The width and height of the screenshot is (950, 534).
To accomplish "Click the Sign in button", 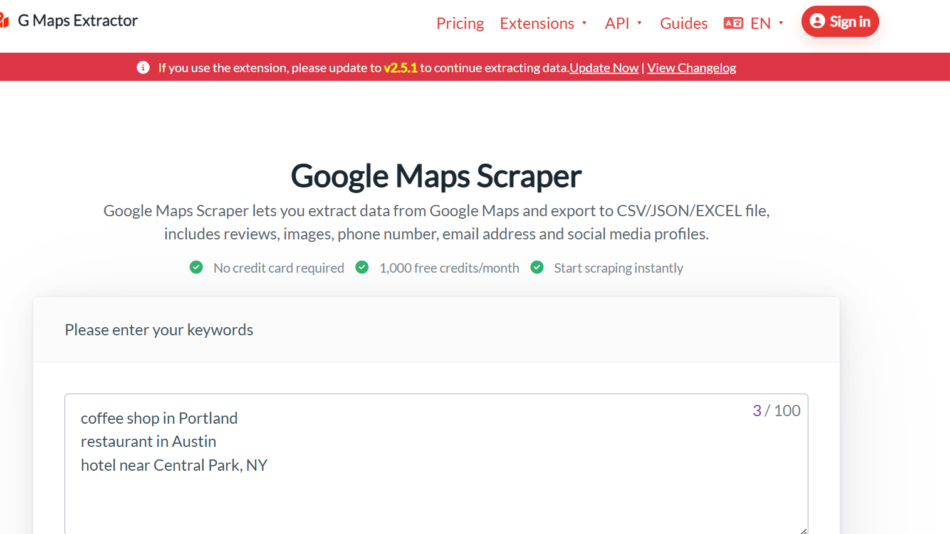I will 840,21.
